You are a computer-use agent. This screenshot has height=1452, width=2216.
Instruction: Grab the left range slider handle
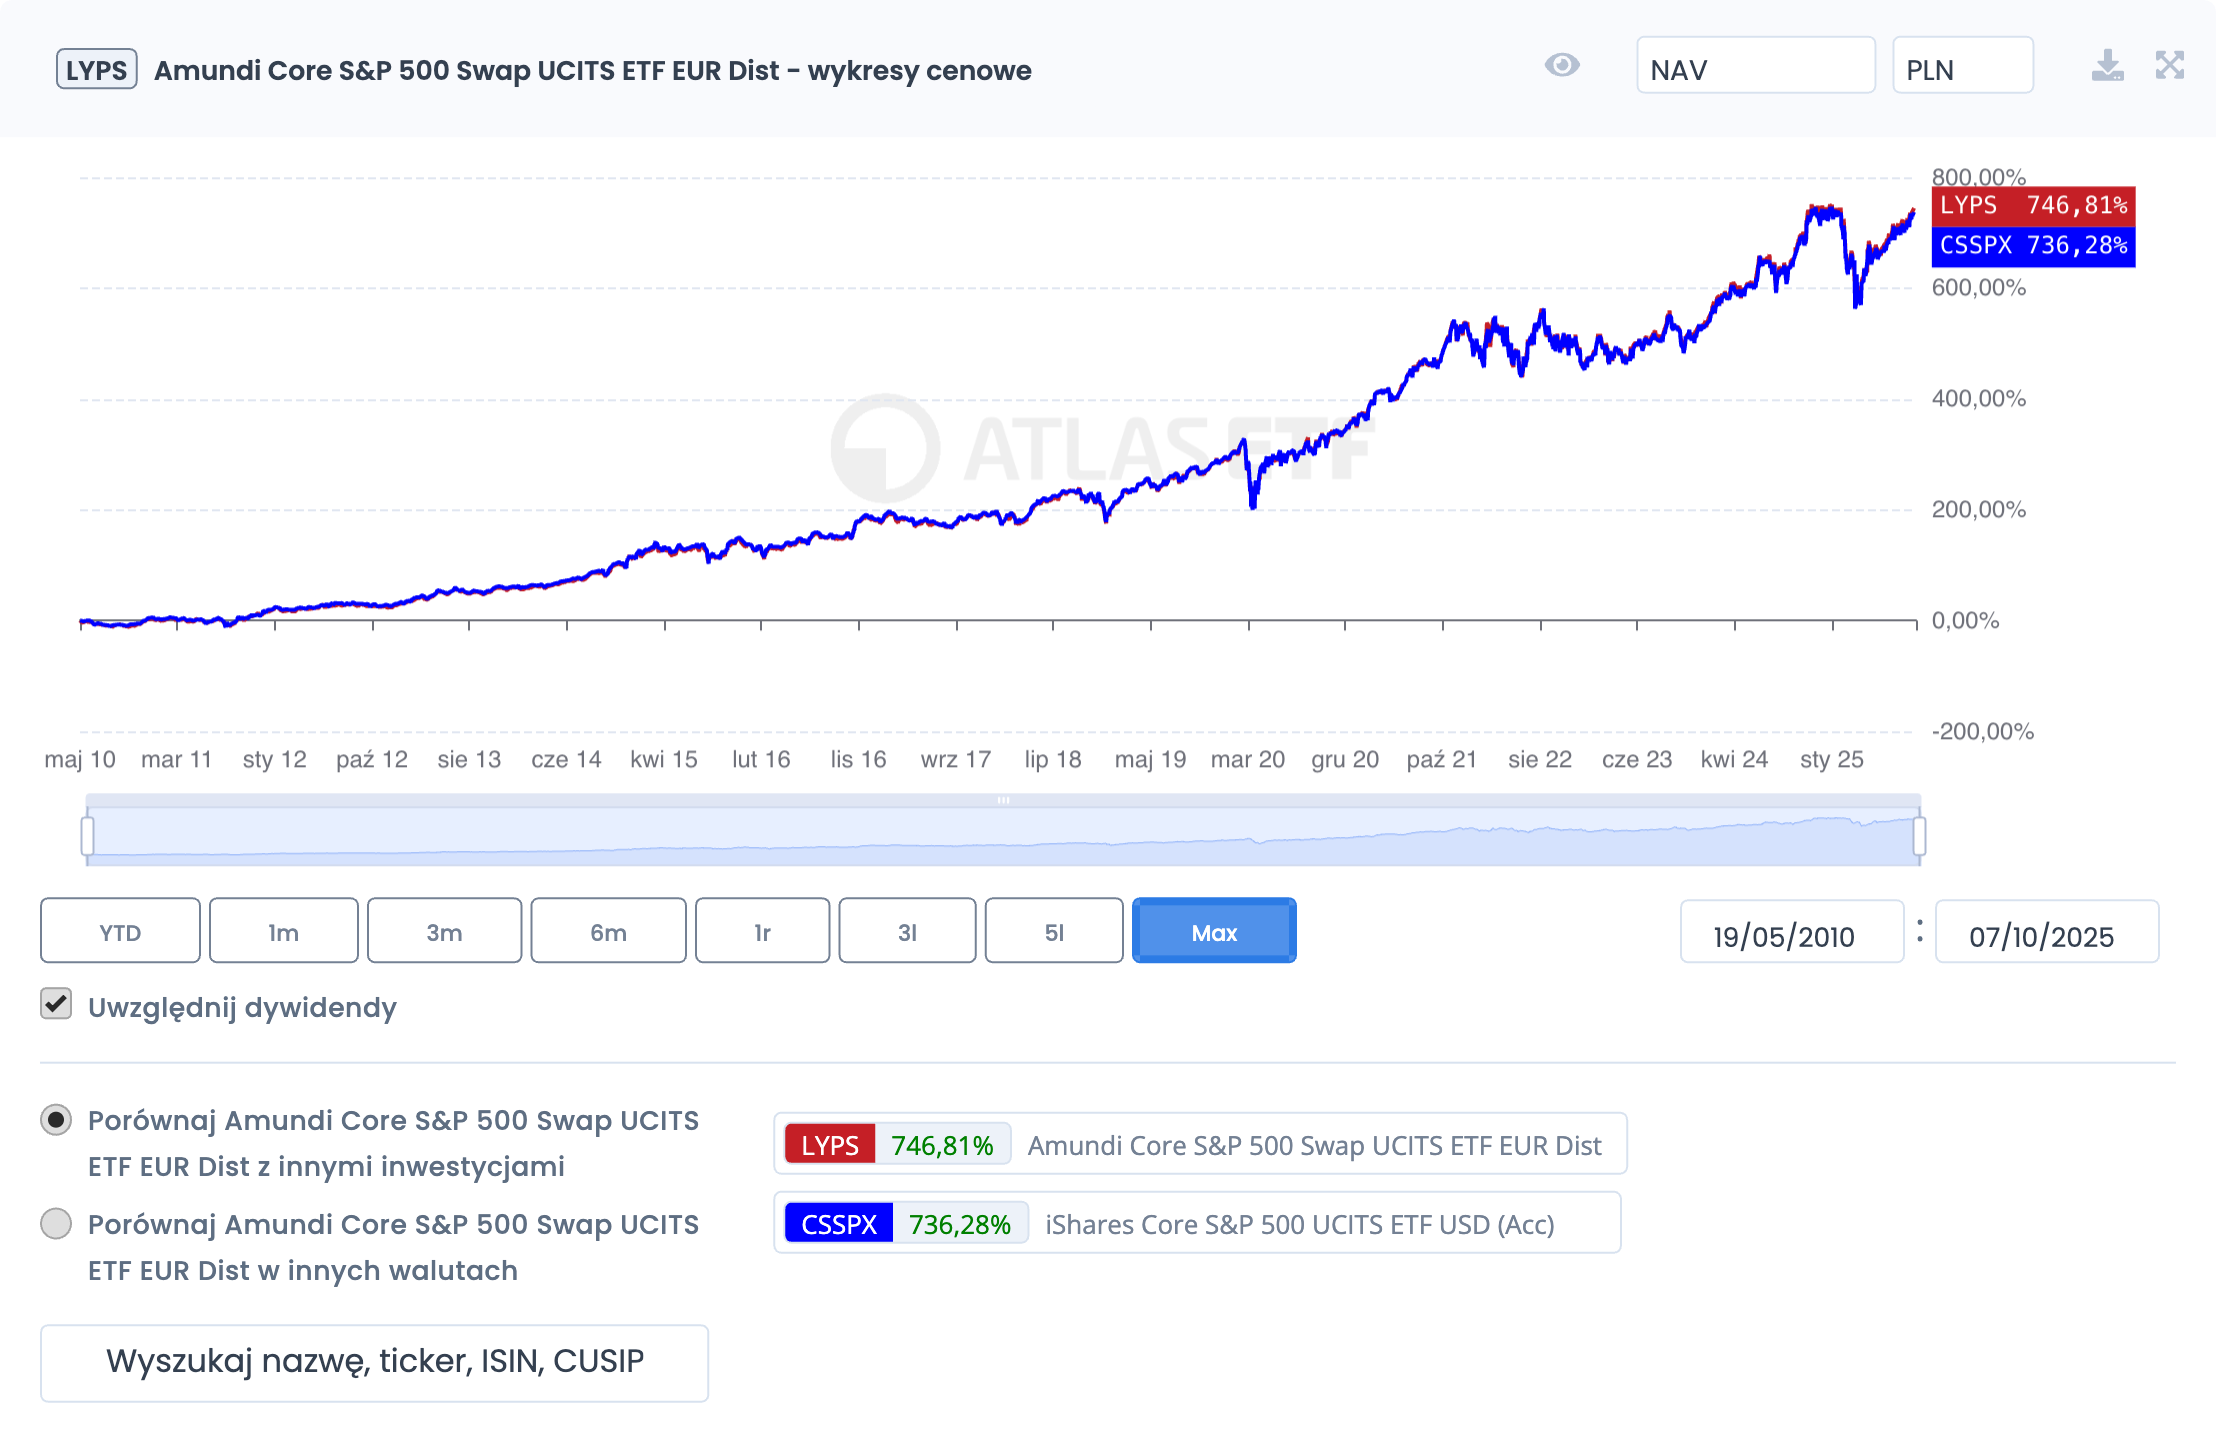click(x=88, y=836)
